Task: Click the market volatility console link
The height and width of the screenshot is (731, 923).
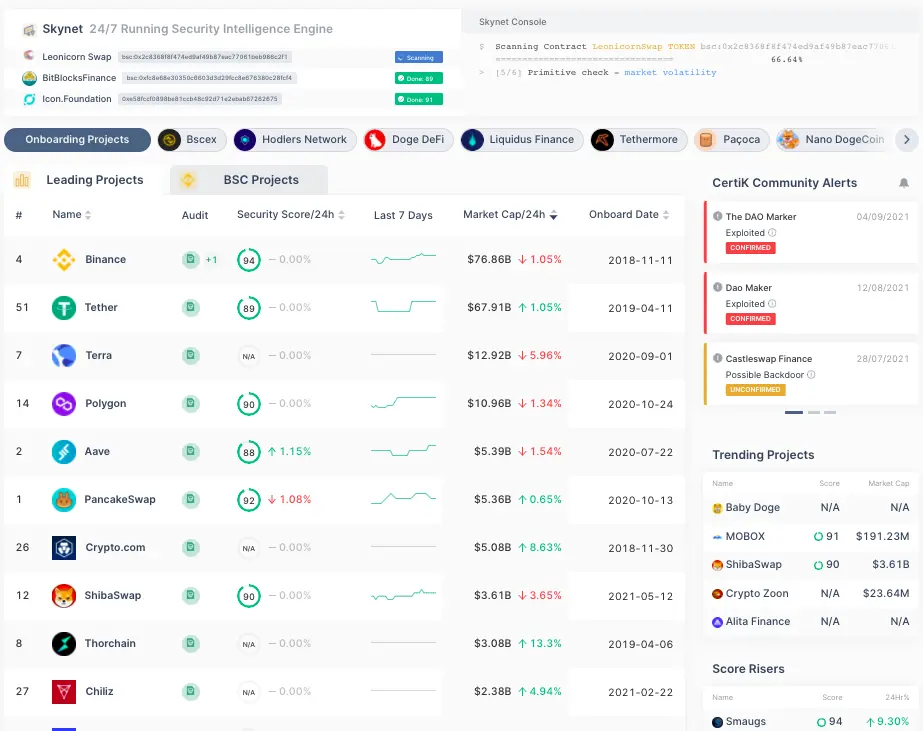Action: [x=670, y=72]
